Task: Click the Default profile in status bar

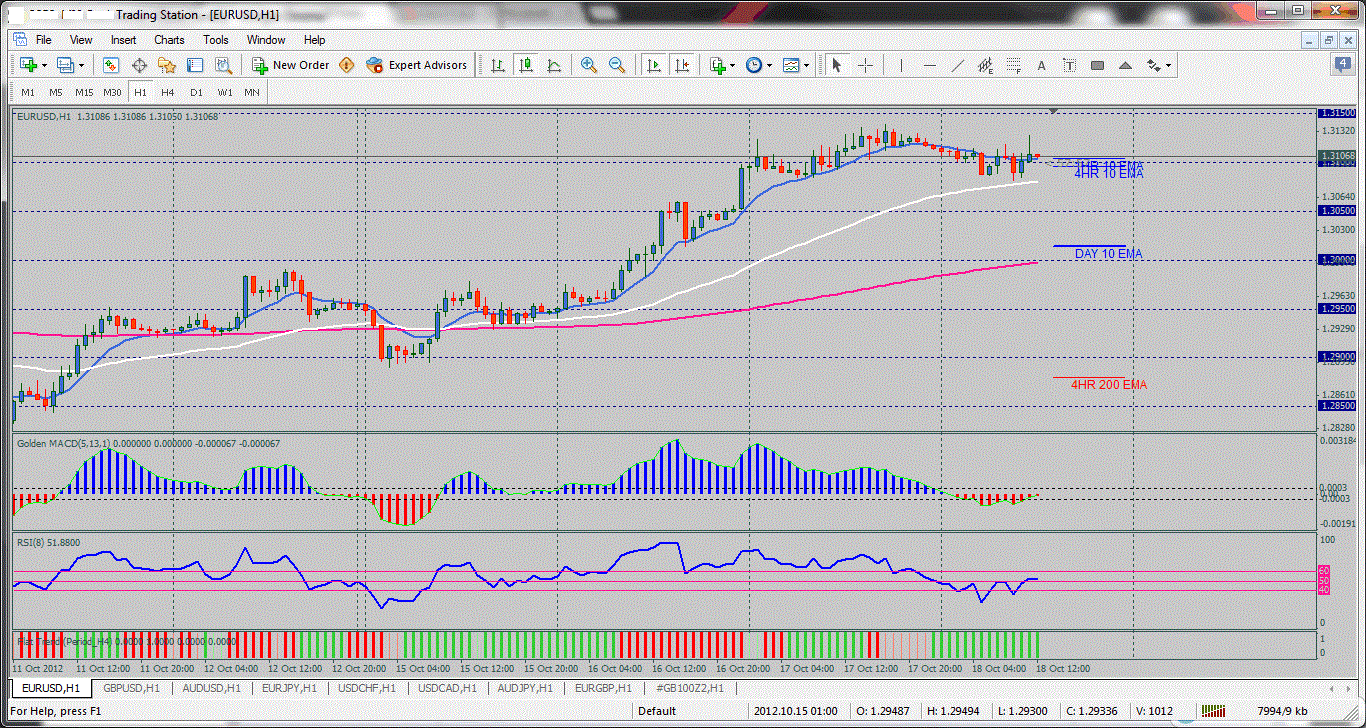Action: (657, 711)
